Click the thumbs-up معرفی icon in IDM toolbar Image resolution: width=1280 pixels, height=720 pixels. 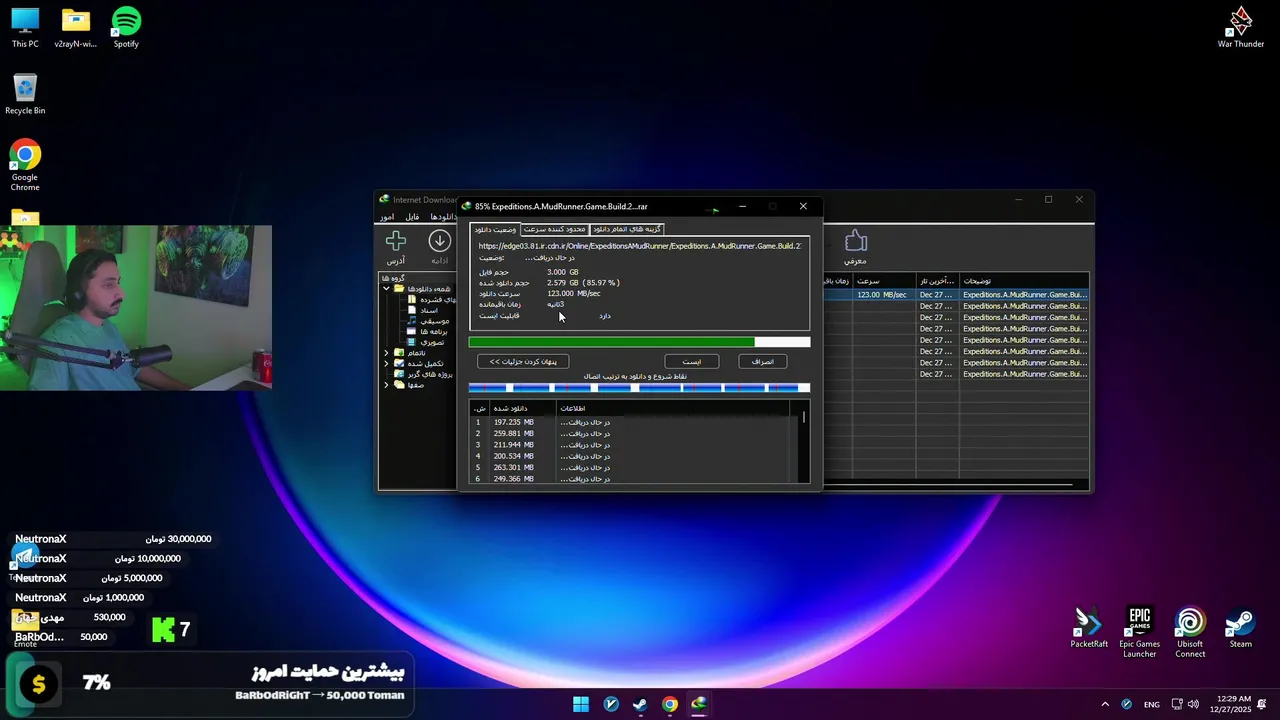click(x=855, y=241)
